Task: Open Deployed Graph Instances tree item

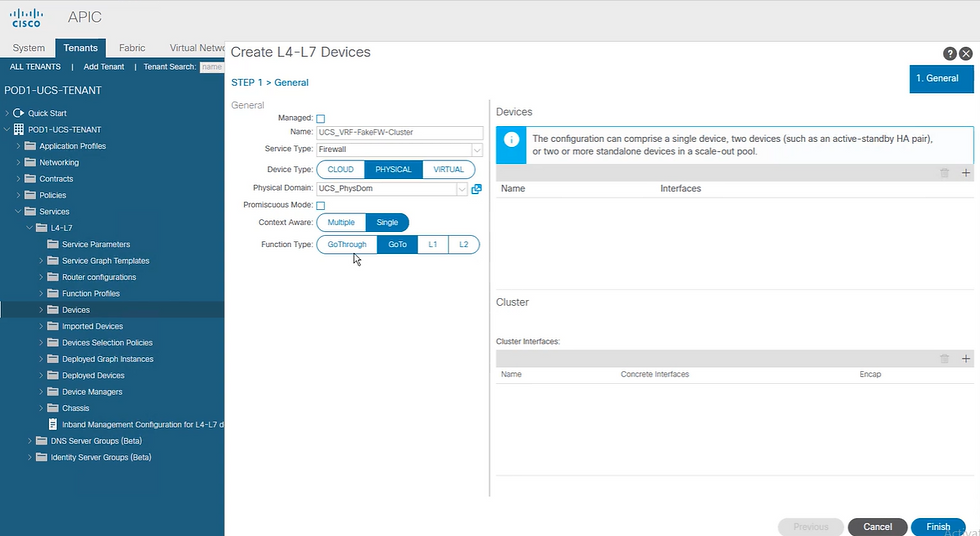Action: pos(108,359)
